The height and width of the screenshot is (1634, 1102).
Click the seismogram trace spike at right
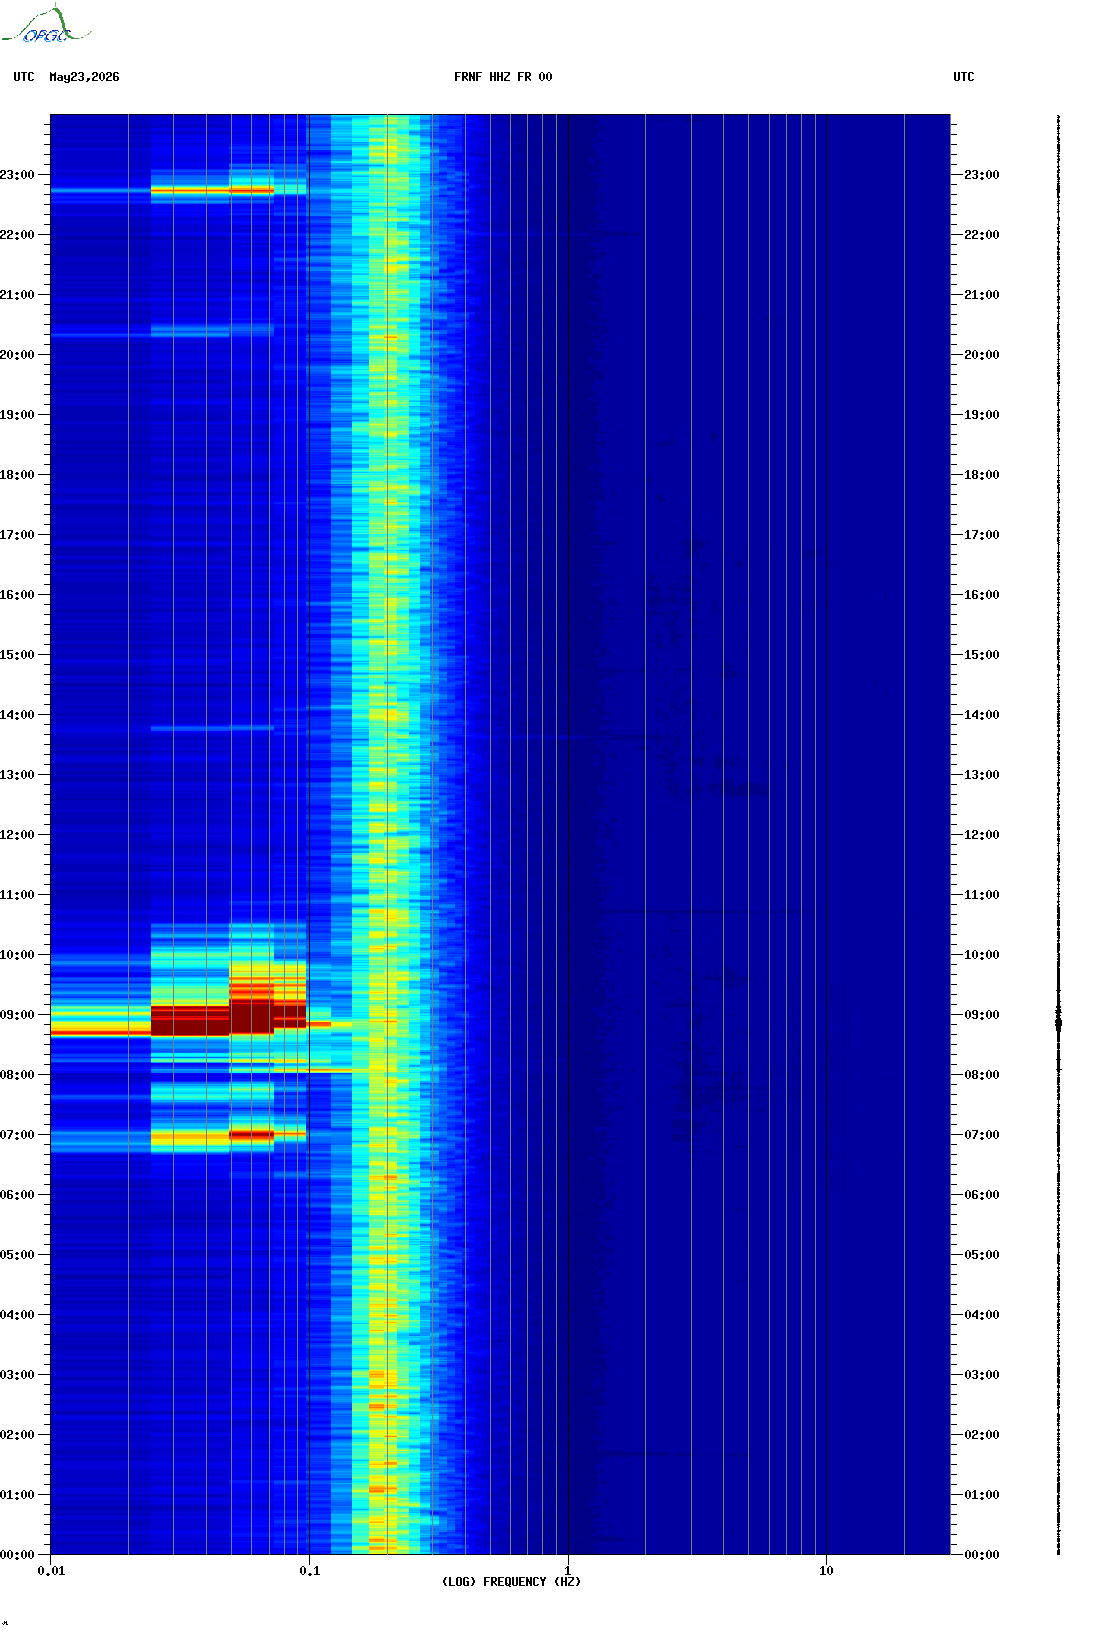(1059, 1022)
